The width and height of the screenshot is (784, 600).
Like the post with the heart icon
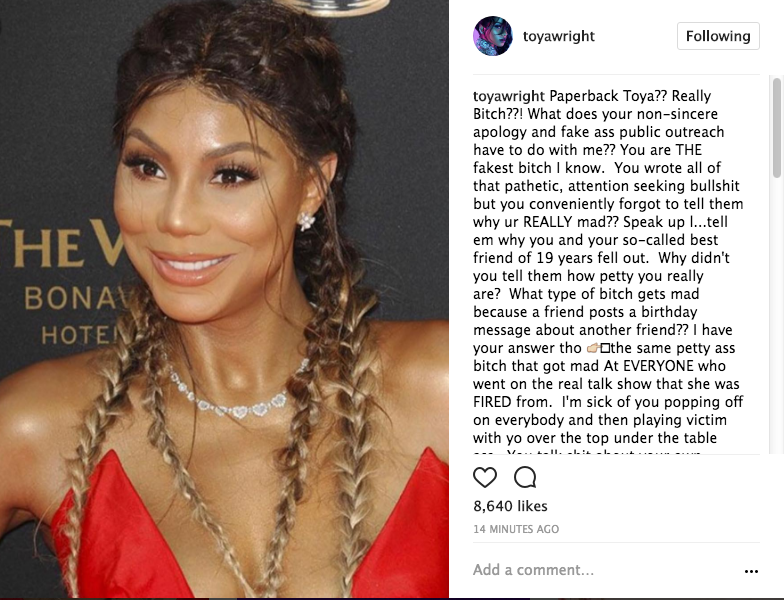(x=484, y=478)
